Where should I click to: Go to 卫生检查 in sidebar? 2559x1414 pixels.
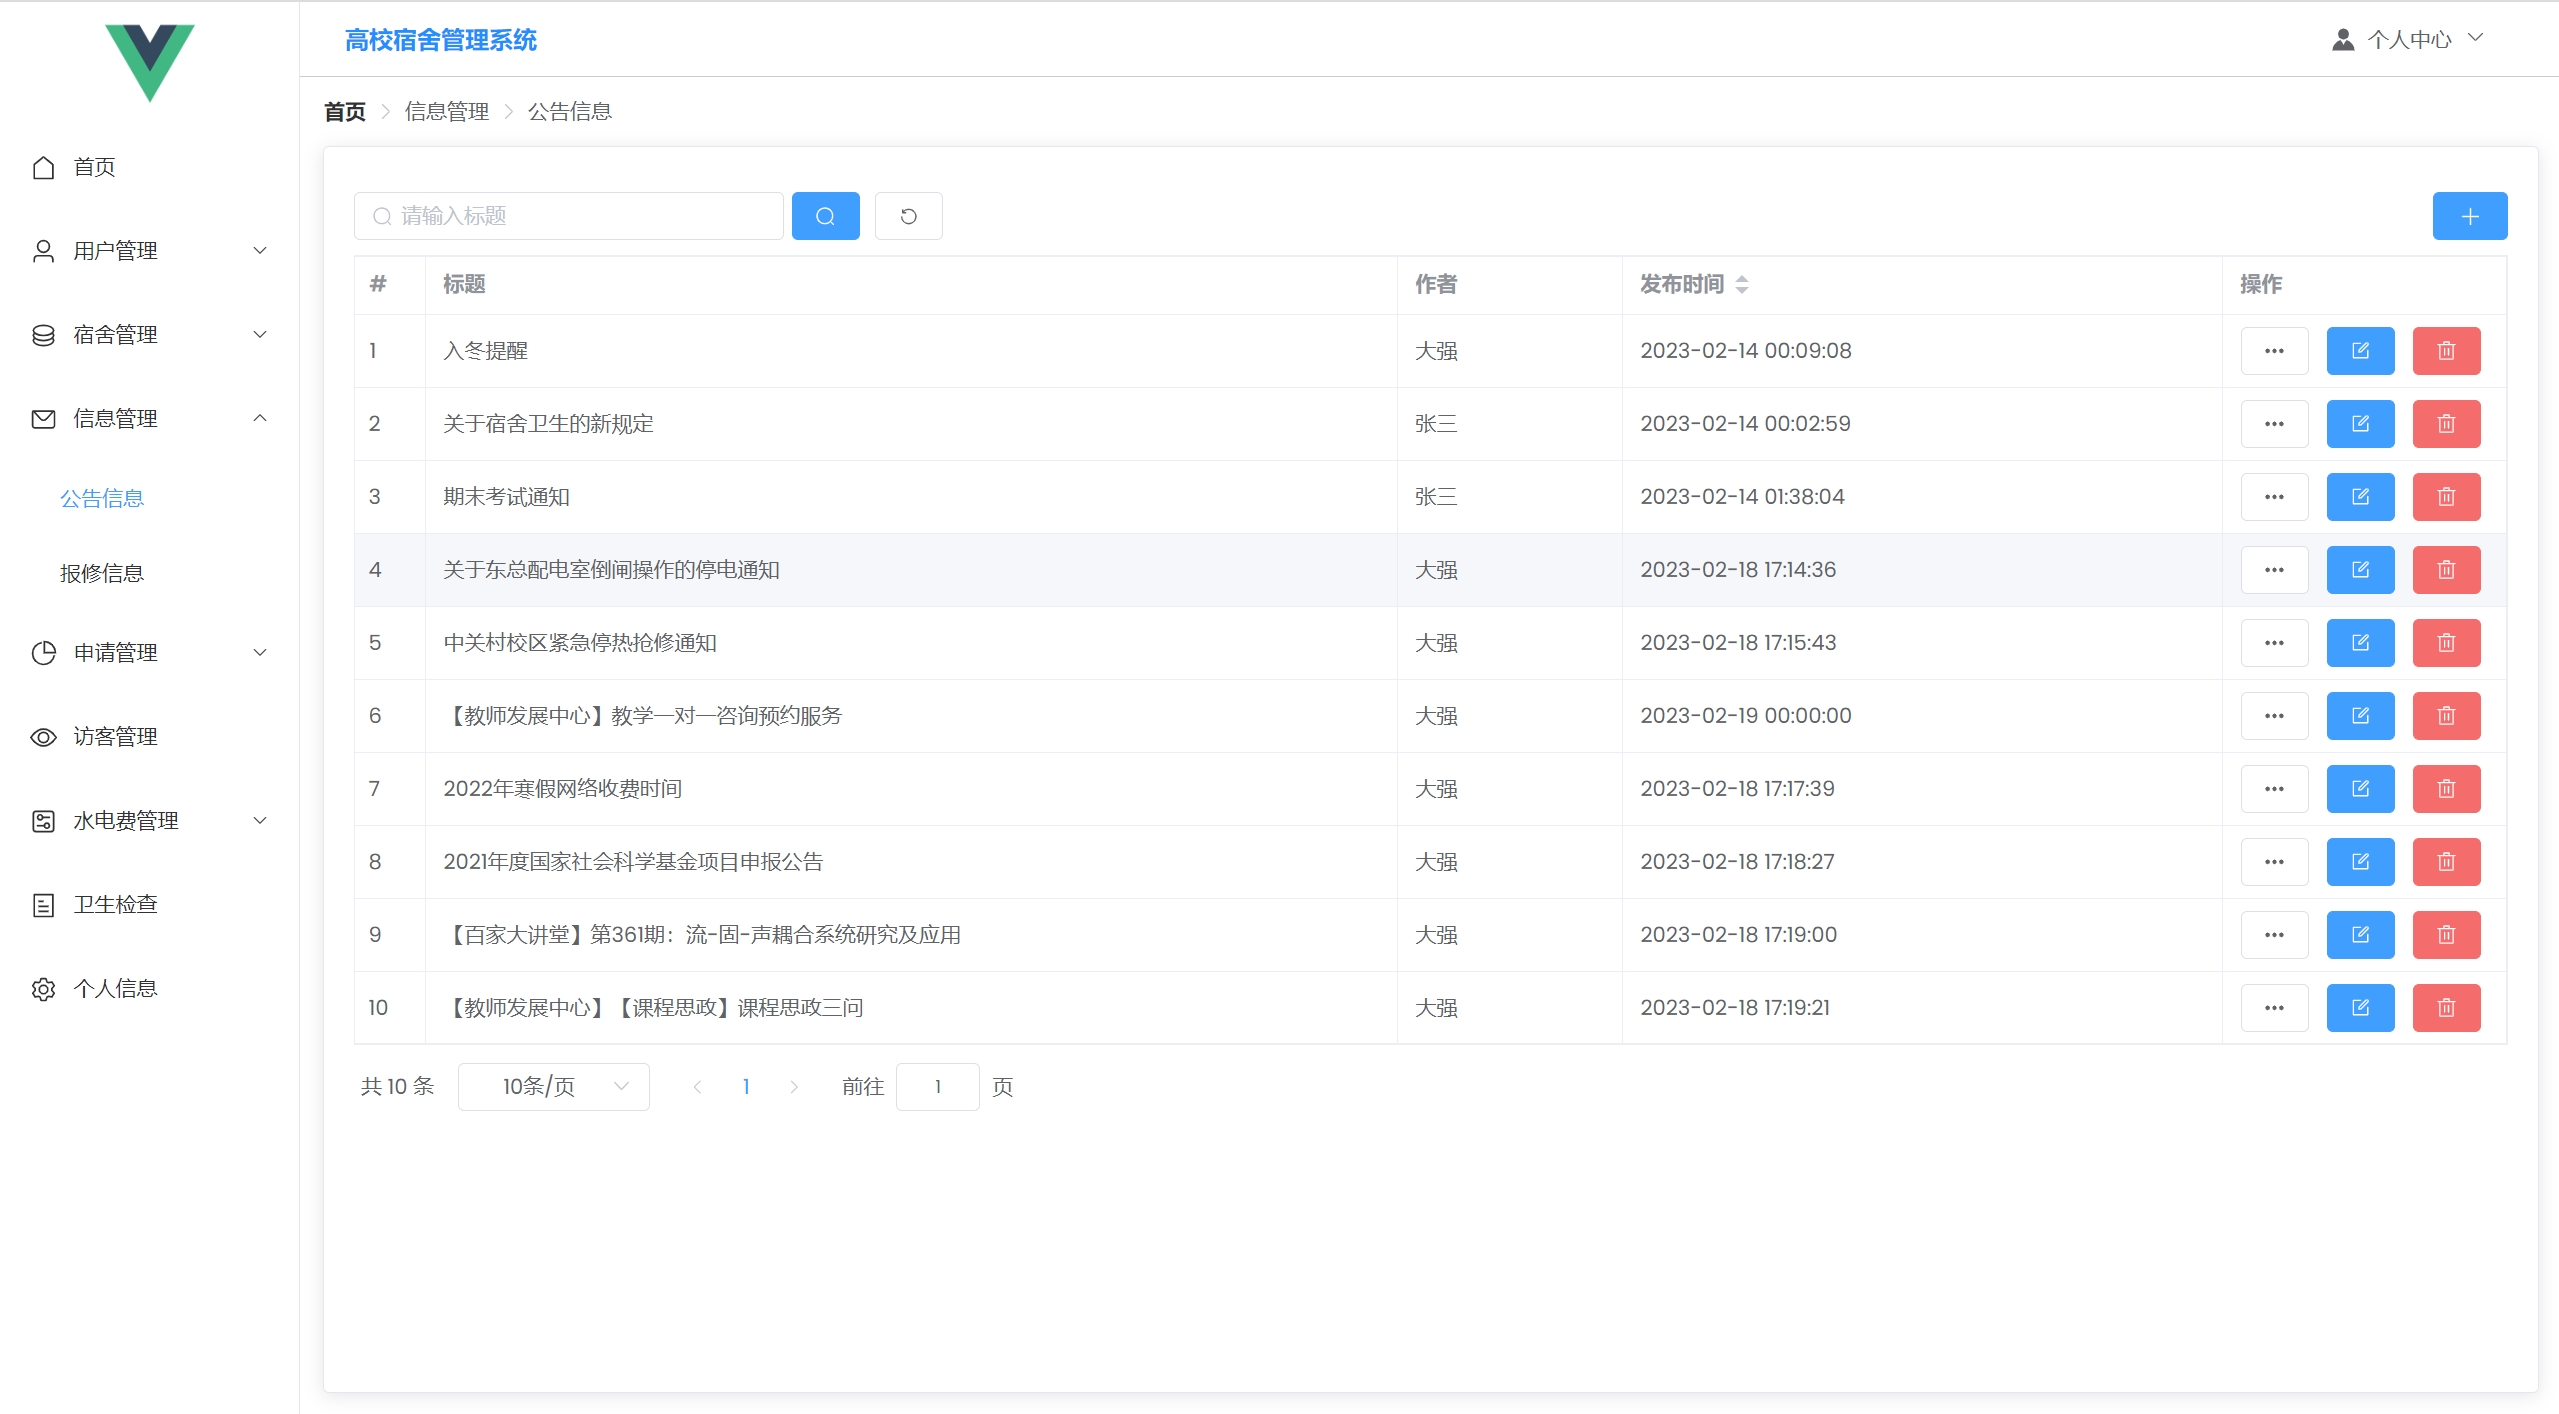115,905
